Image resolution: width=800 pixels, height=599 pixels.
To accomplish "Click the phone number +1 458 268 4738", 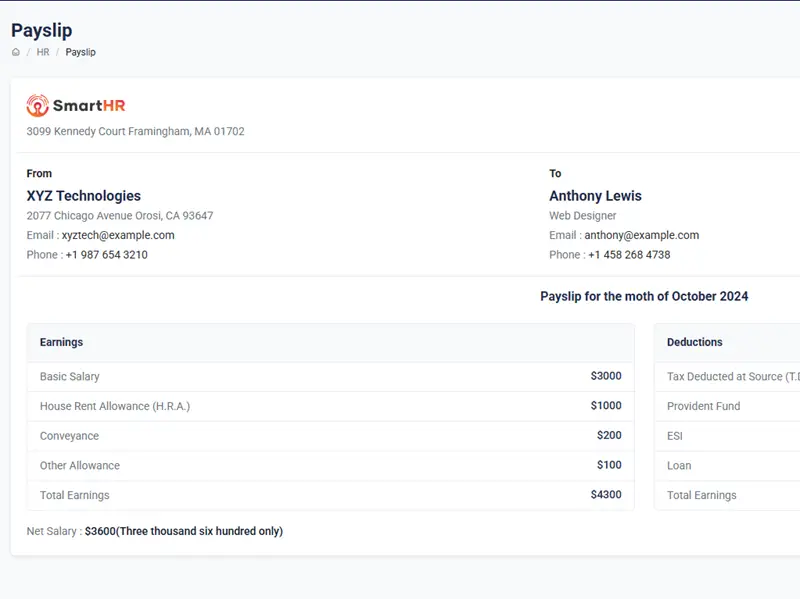I will pyautogui.click(x=629, y=255).
